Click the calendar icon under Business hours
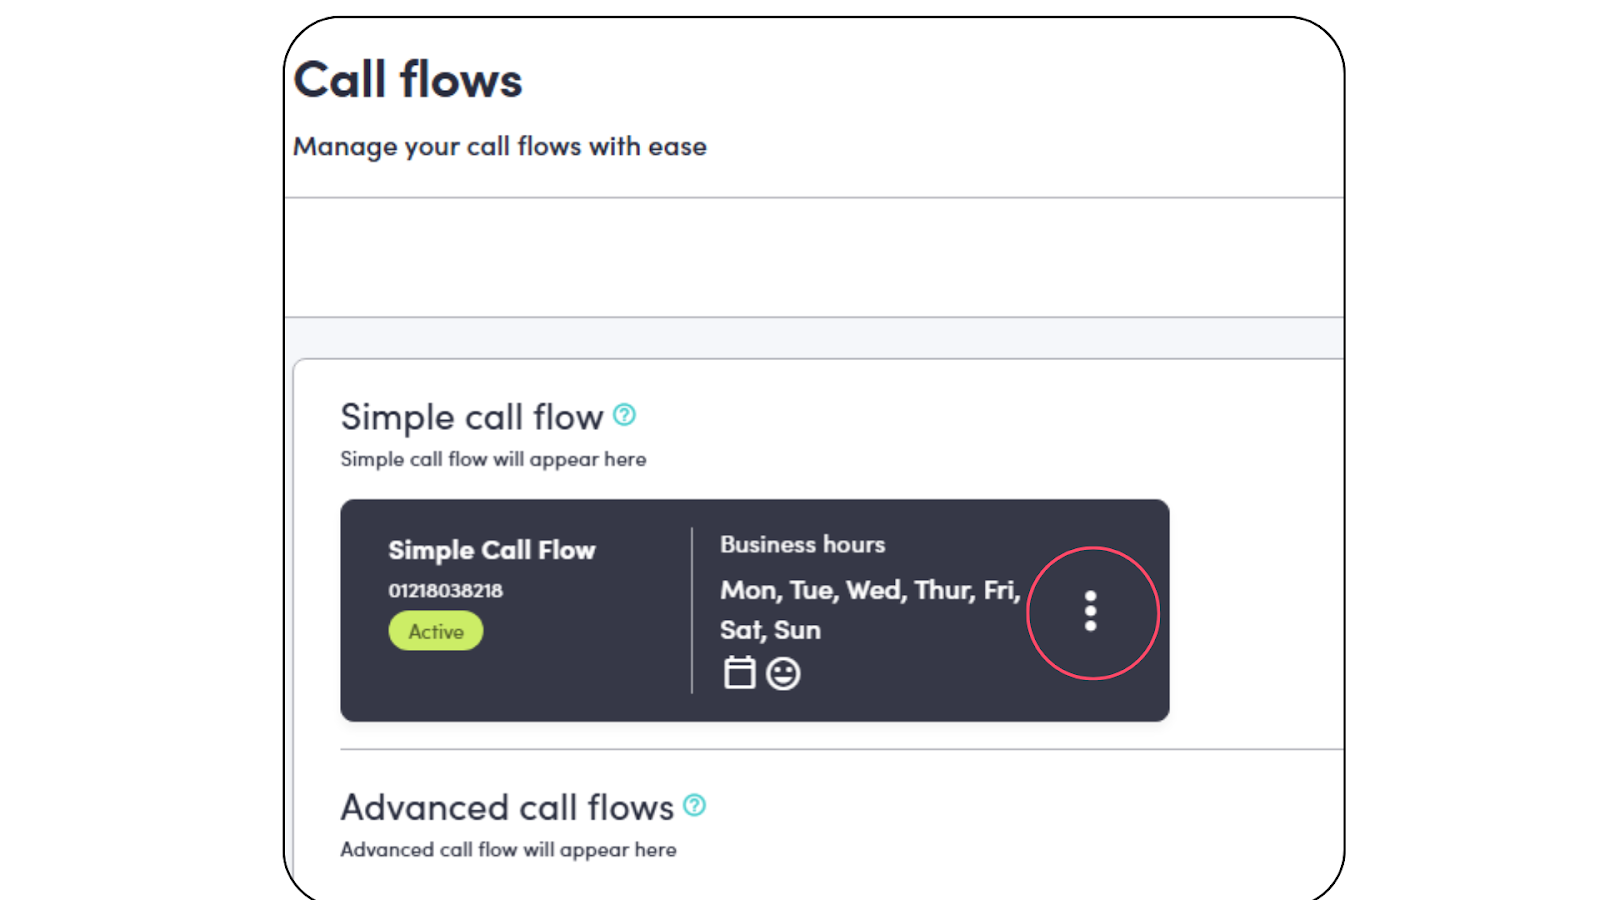 click(739, 673)
